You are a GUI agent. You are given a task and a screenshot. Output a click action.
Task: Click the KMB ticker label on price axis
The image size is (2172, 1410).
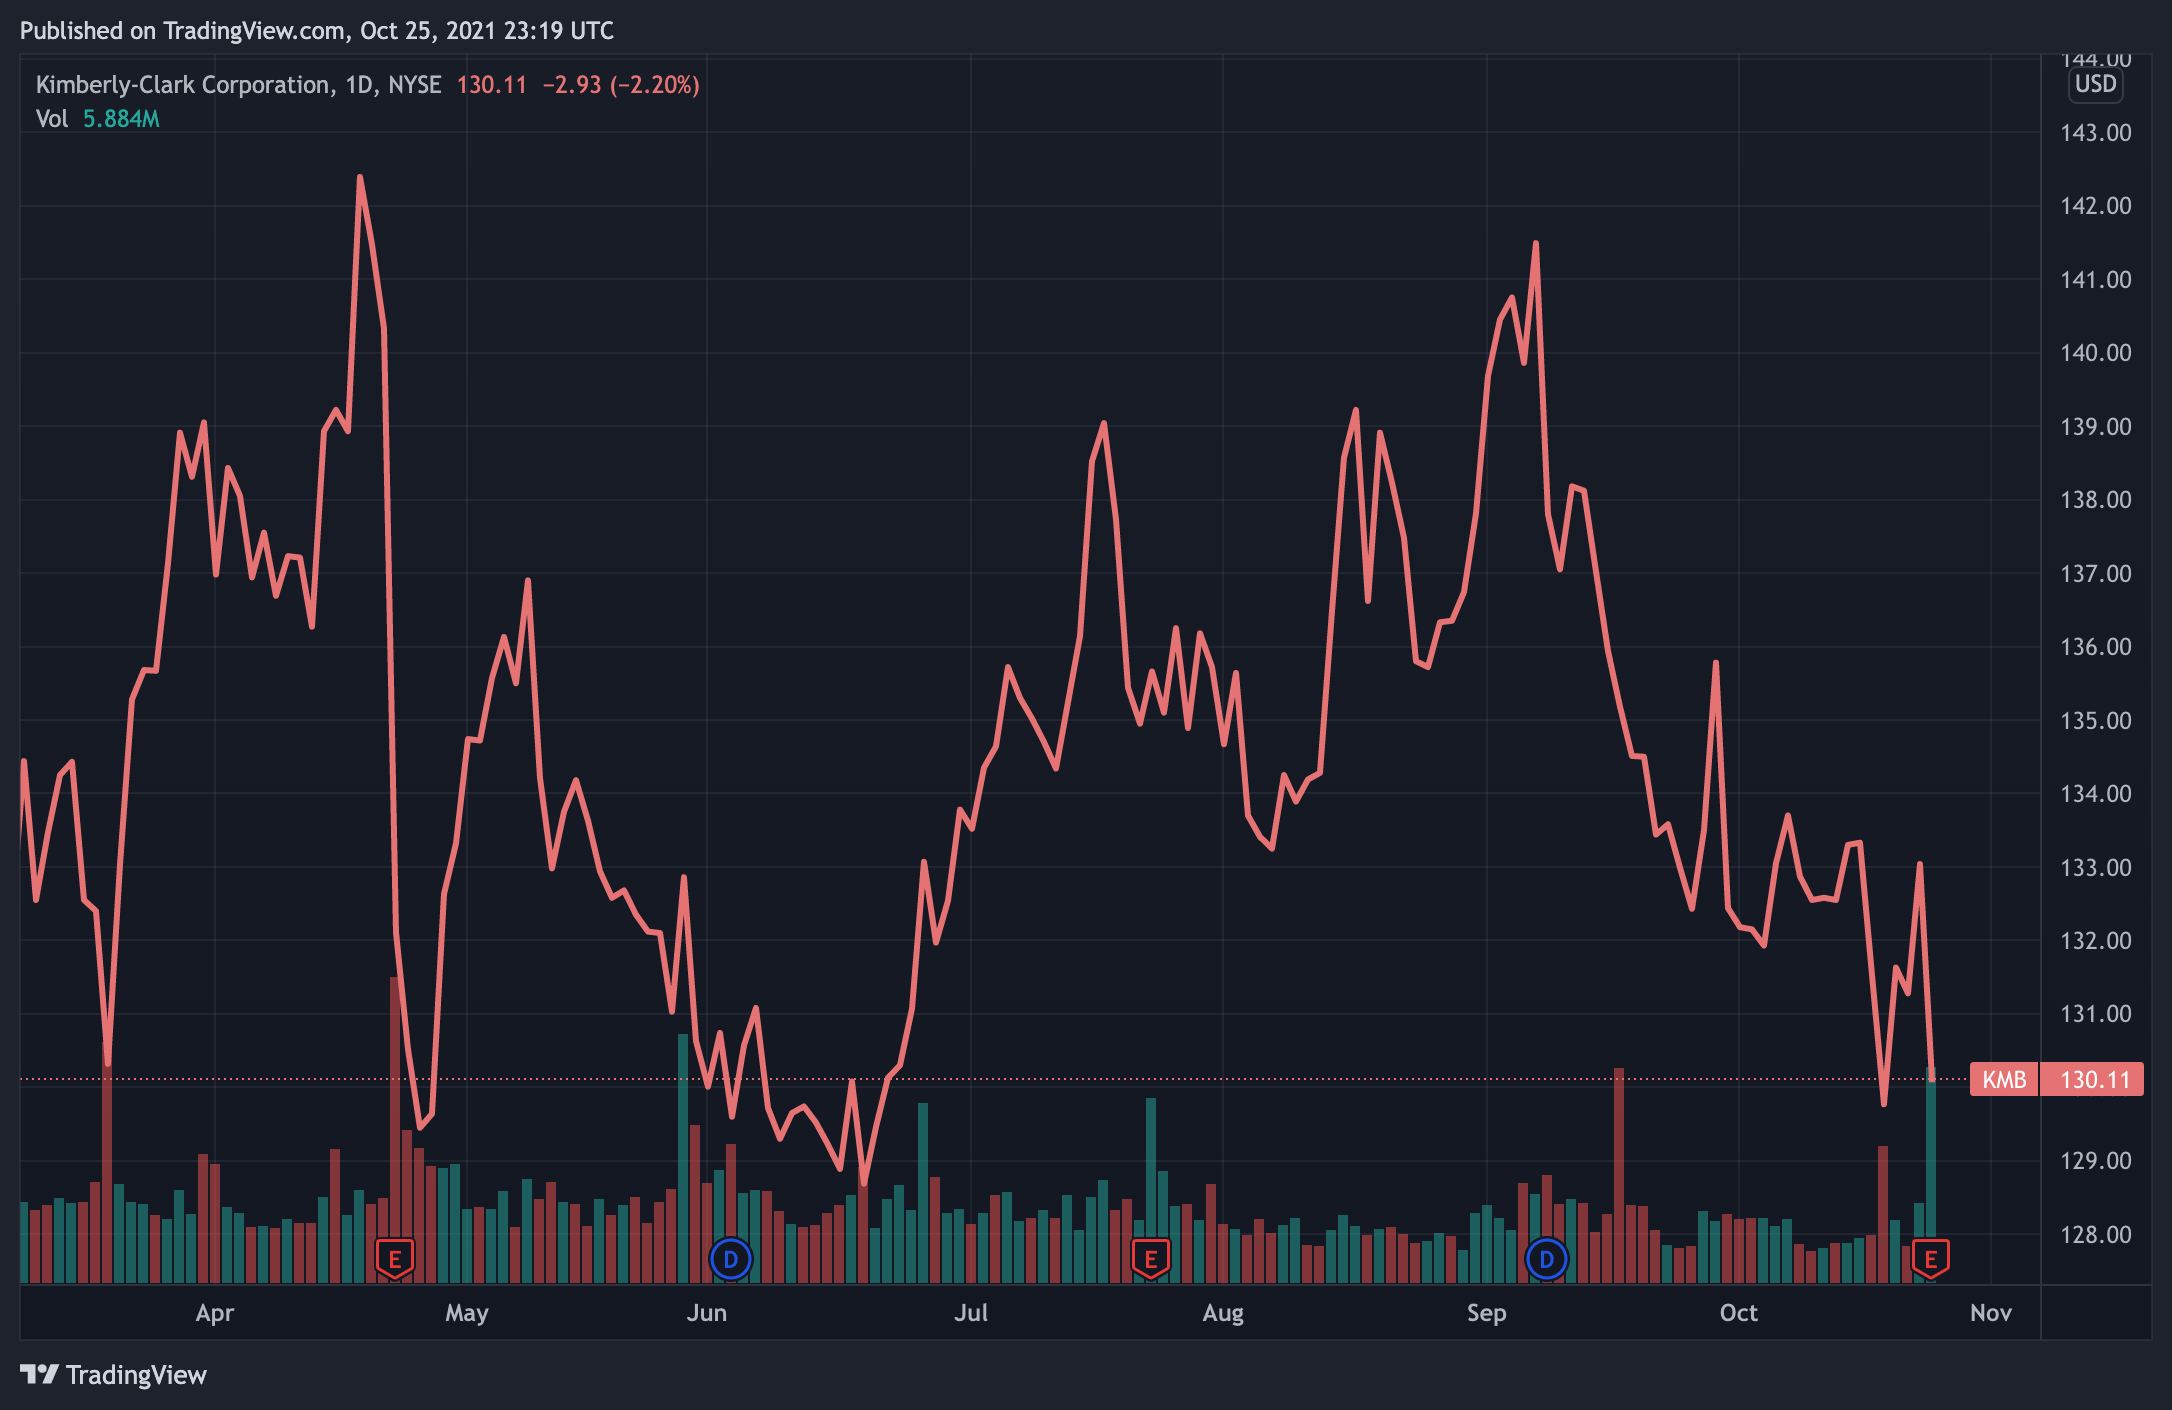[2003, 1080]
